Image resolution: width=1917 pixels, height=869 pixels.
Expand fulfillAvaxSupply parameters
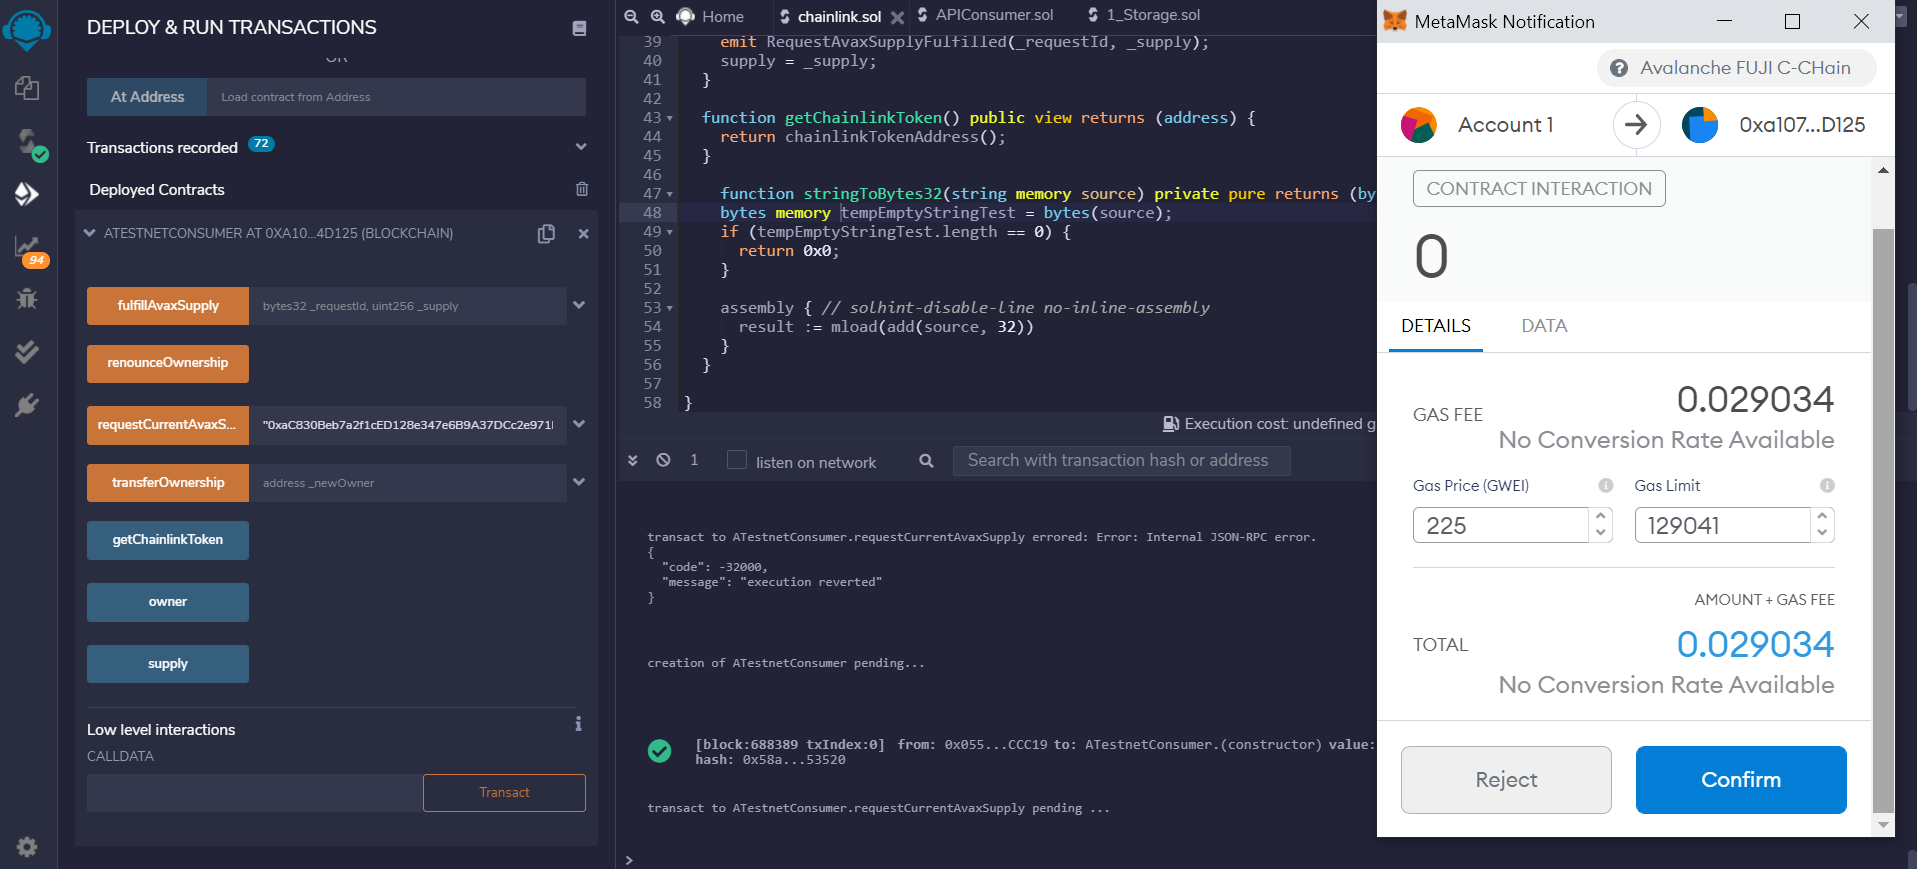(x=579, y=305)
